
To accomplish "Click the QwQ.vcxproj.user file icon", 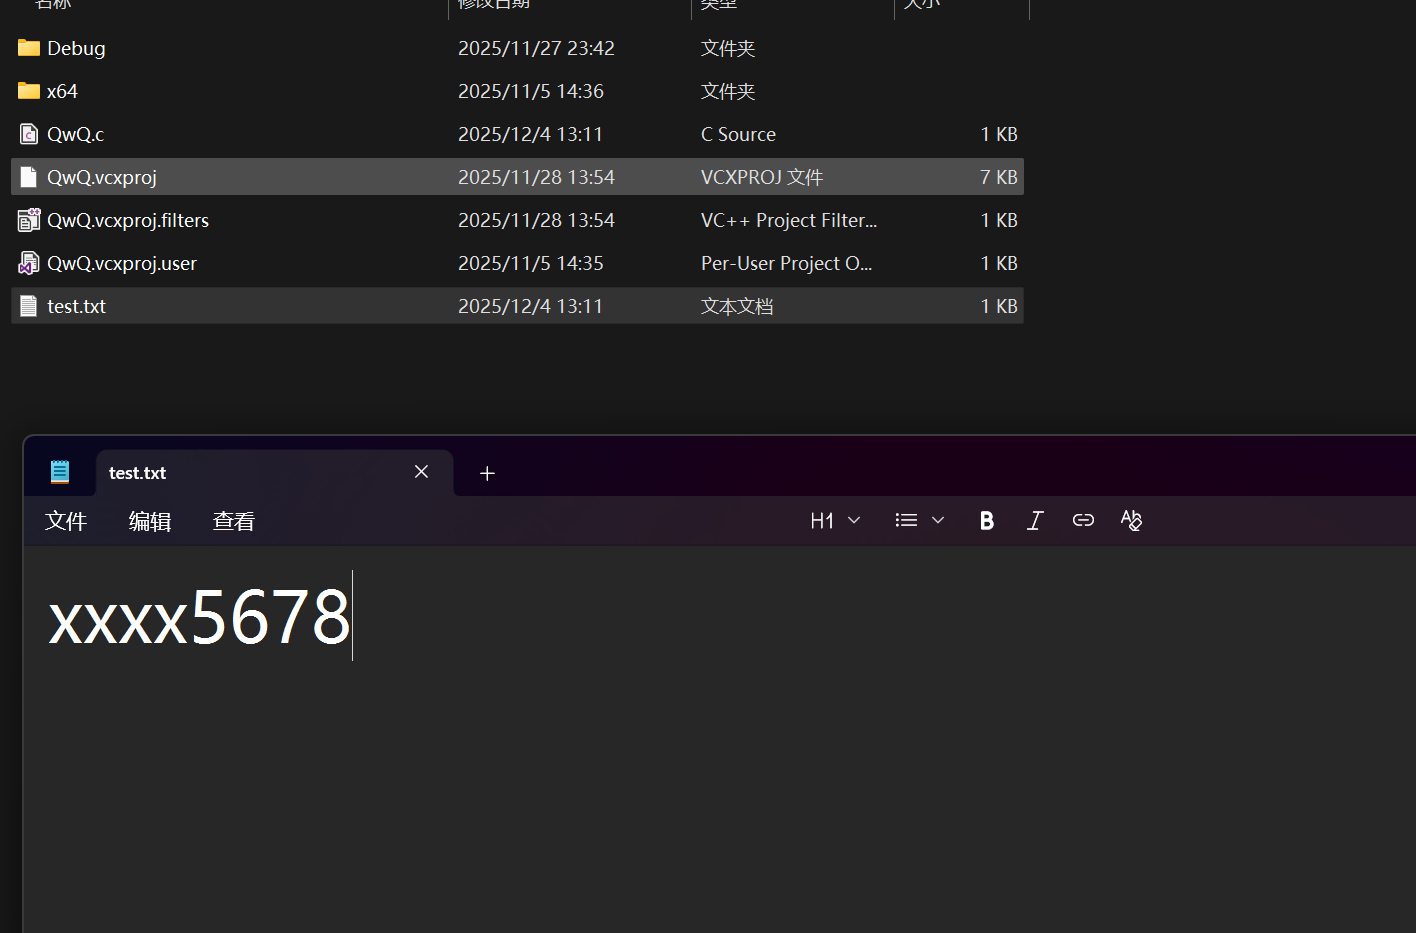I will pos(29,263).
